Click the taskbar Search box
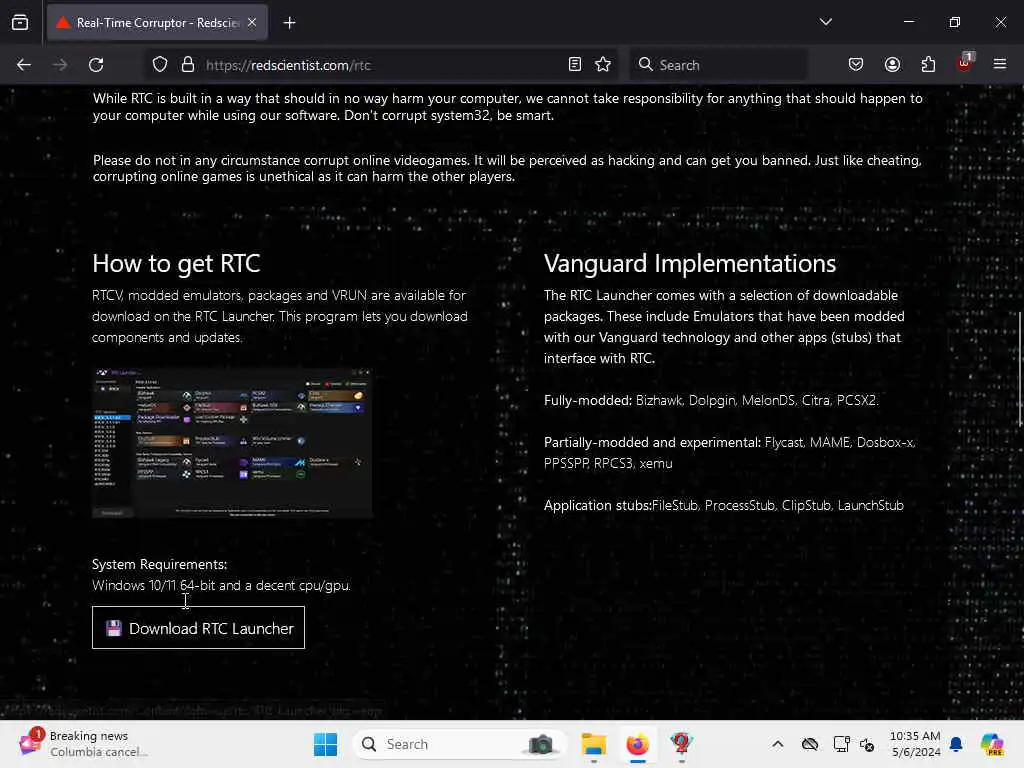The image size is (1024, 768). [459, 744]
